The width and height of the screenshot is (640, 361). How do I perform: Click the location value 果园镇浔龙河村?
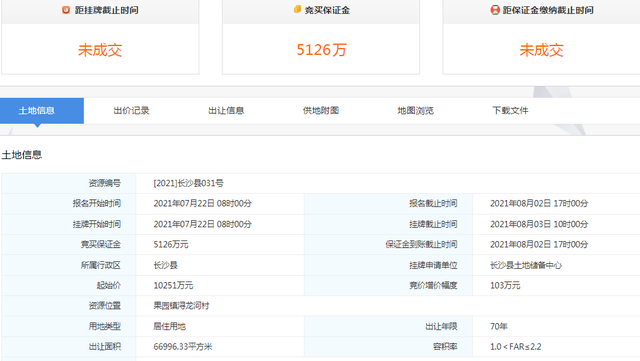point(181,306)
